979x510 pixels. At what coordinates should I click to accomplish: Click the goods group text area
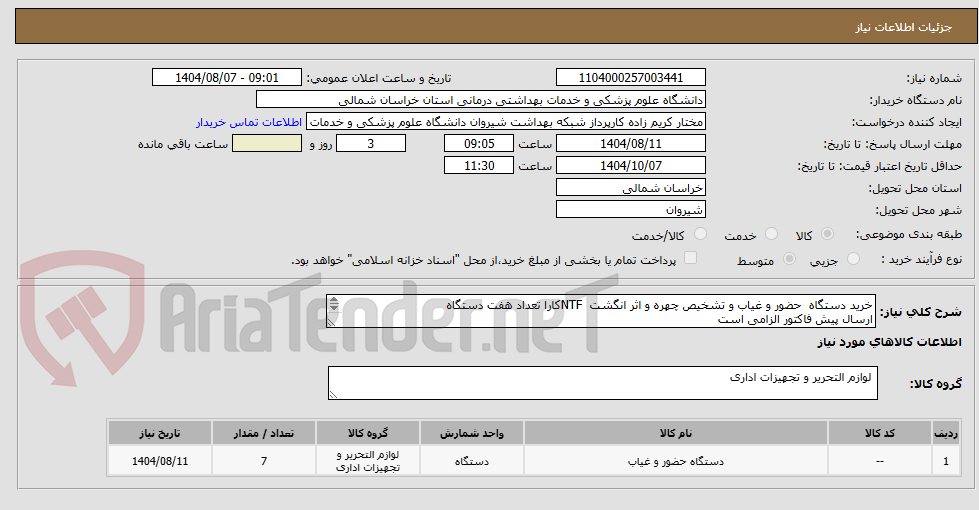pos(603,383)
